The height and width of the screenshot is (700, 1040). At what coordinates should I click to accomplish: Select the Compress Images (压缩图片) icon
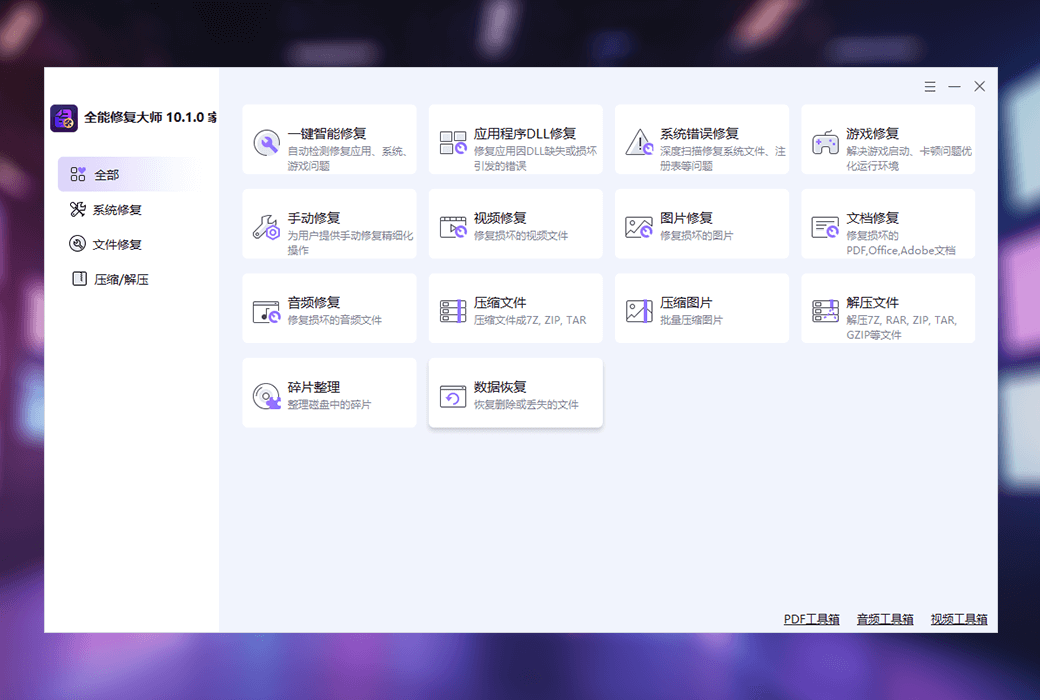[639, 311]
